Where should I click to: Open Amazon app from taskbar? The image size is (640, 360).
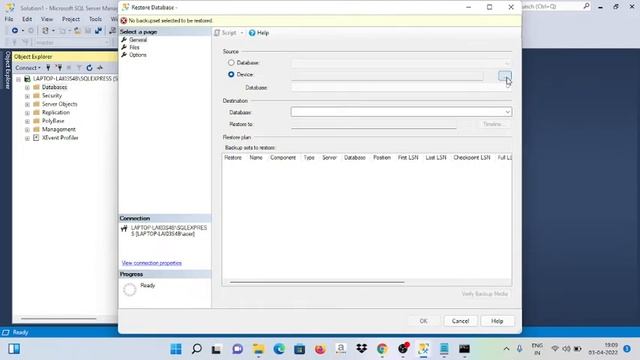click(341, 349)
